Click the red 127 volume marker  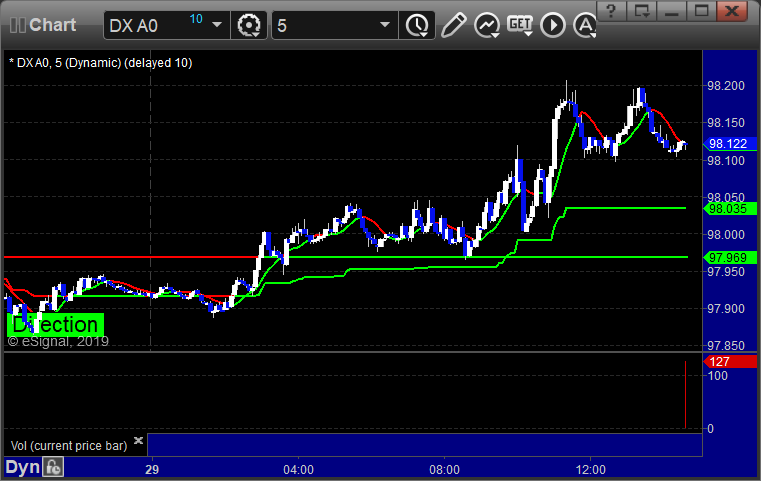pyautogui.click(x=730, y=362)
